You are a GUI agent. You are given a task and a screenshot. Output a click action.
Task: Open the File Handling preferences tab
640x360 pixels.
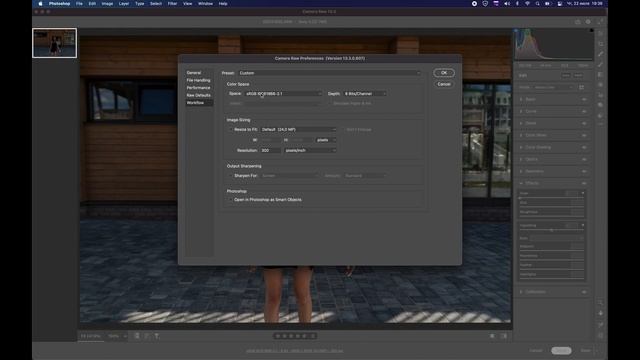(x=198, y=80)
